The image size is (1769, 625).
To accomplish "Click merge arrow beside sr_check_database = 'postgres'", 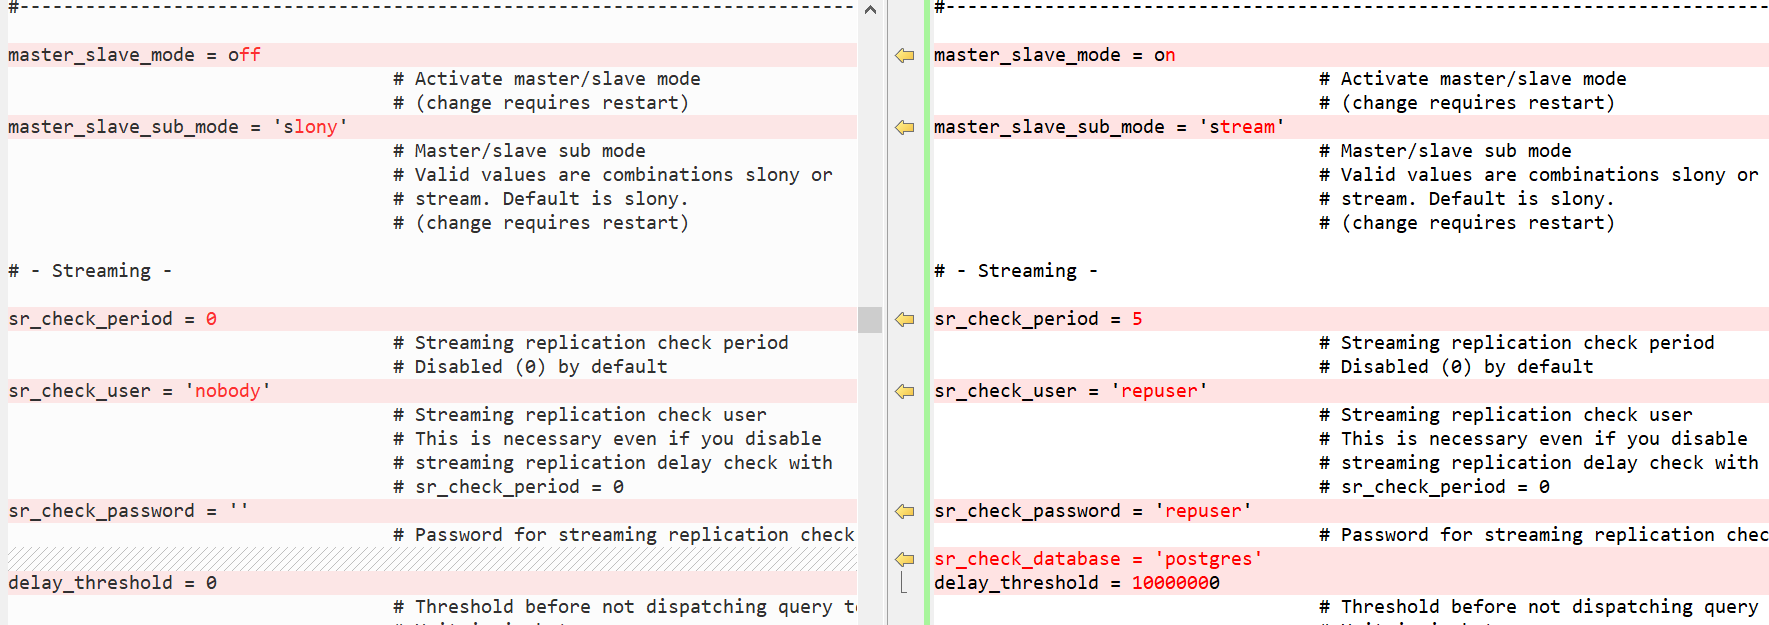I will 905,559.
